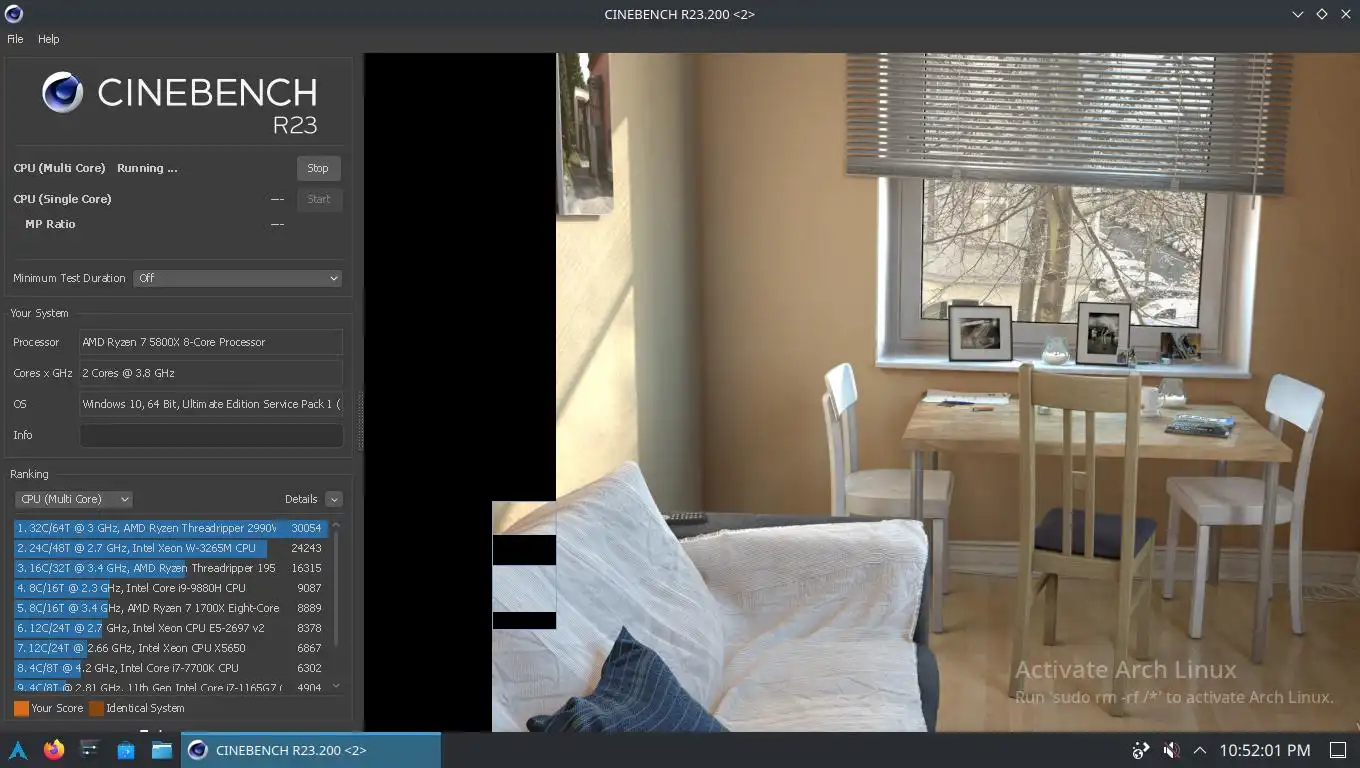Click the ranking list scroll-up arrow
The image size is (1360, 768).
coord(336,525)
